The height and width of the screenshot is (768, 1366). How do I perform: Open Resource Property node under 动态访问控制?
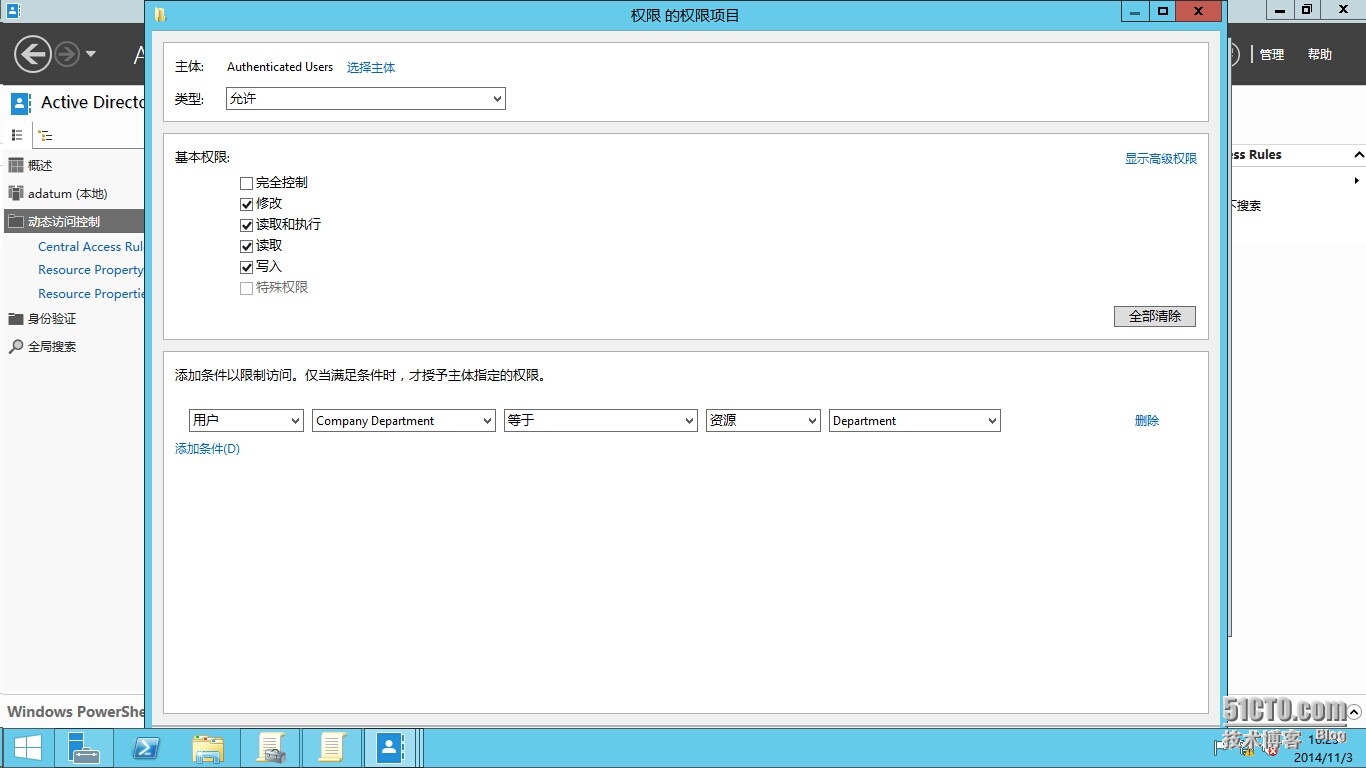(x=90, y=270)
